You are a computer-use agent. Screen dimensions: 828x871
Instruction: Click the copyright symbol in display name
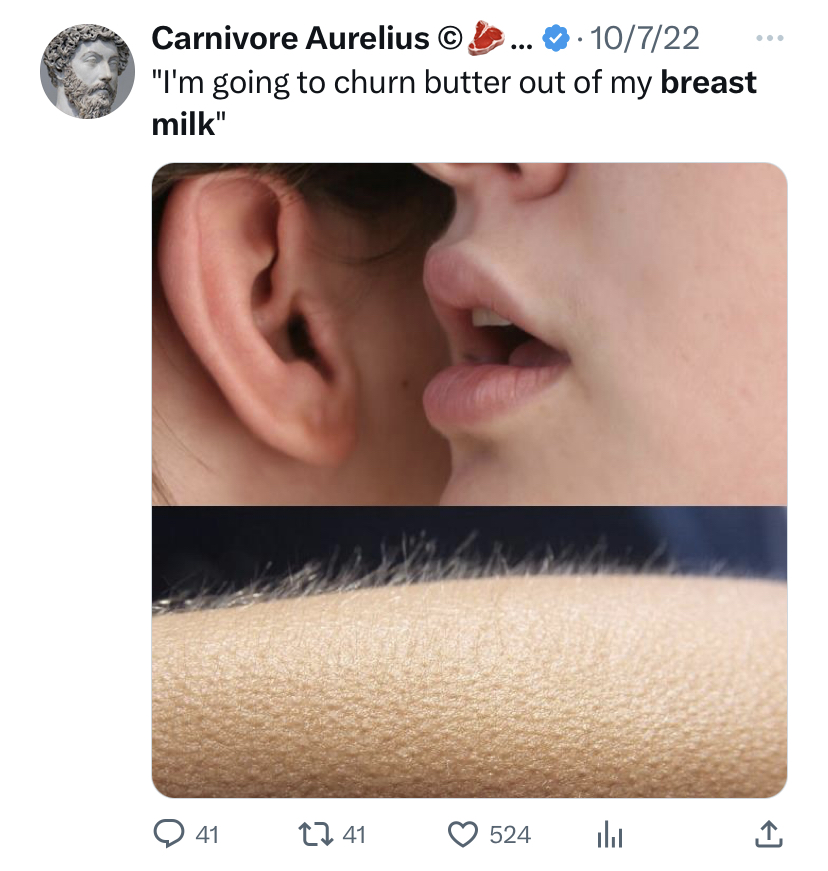449,38
